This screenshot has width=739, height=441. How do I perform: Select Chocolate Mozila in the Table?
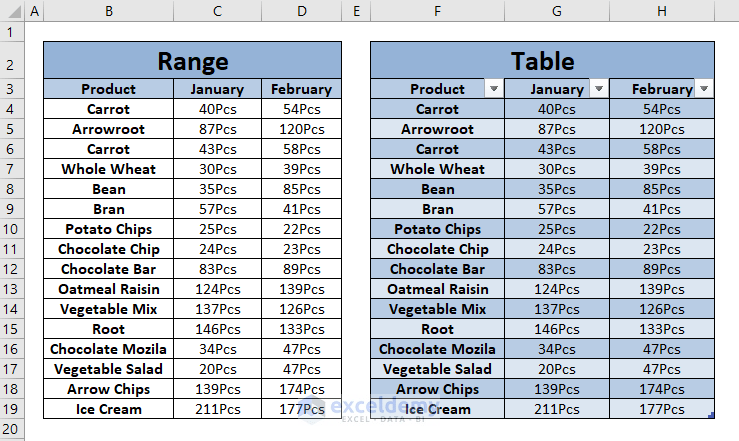coord(437,349)
